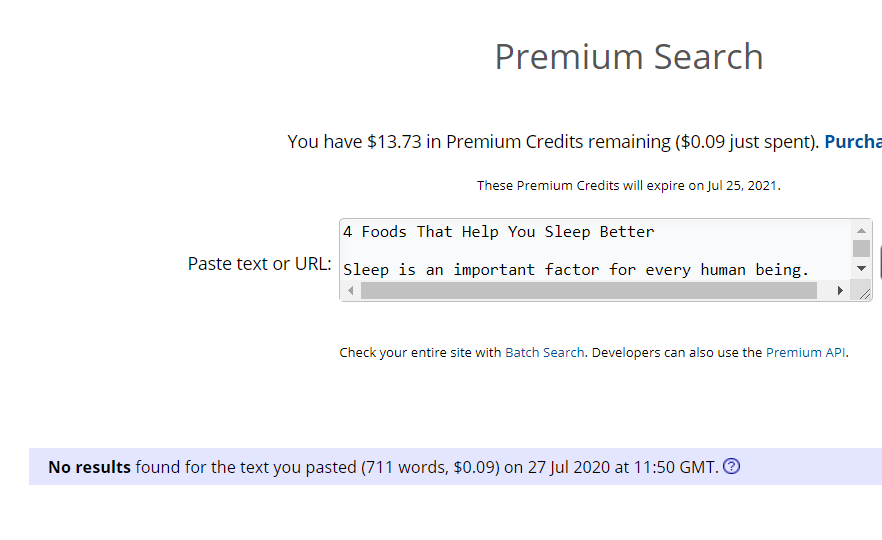The height and width of the screenshot is (540, 882).
Task: Click the text box scroll down arrow
Action: point(861,269)
